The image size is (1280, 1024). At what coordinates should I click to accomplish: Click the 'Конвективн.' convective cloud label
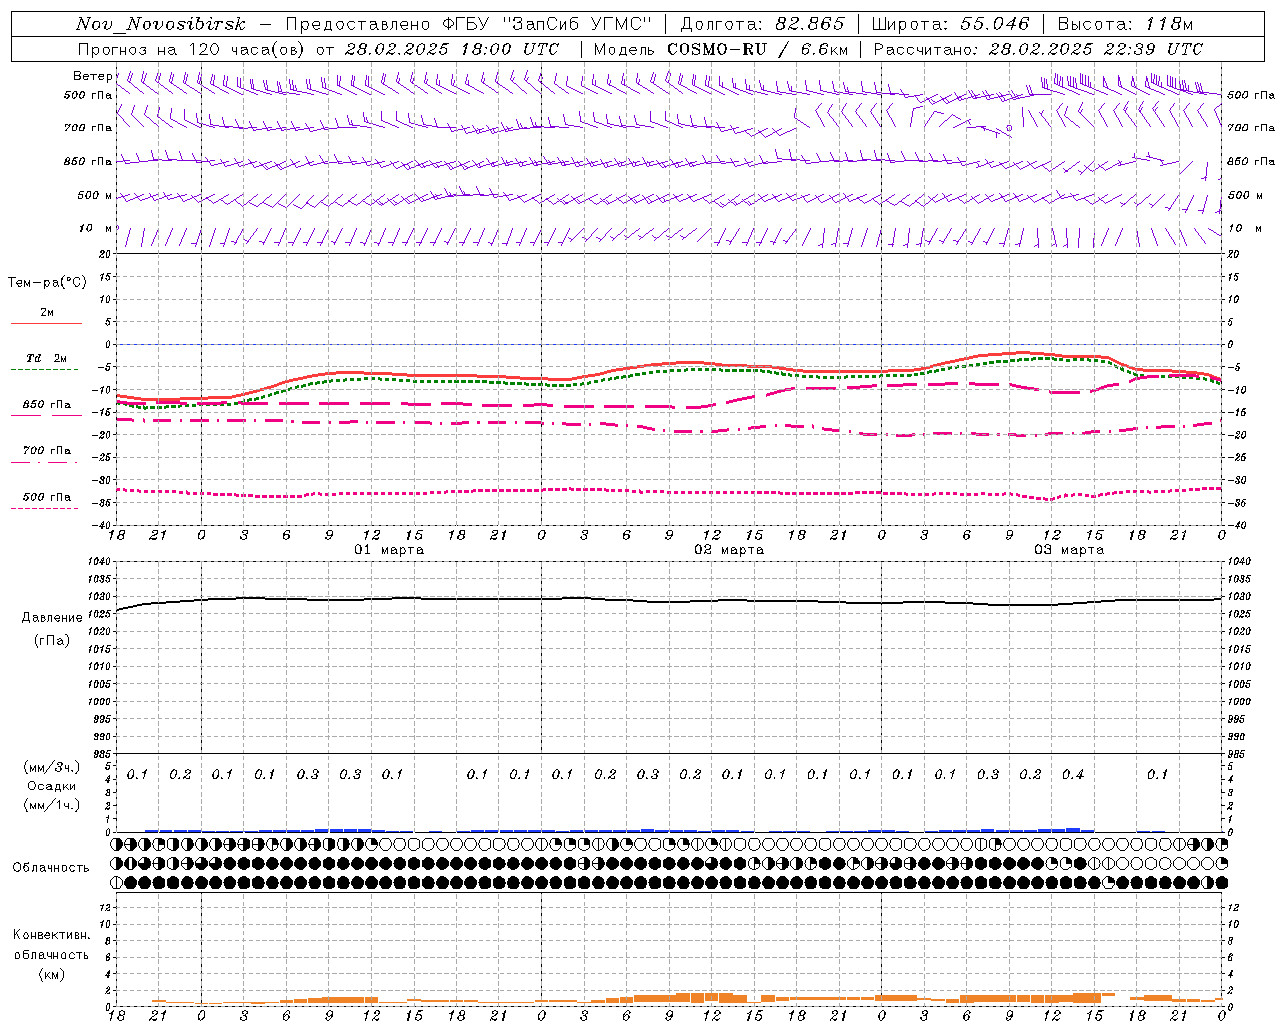(51, 935)
